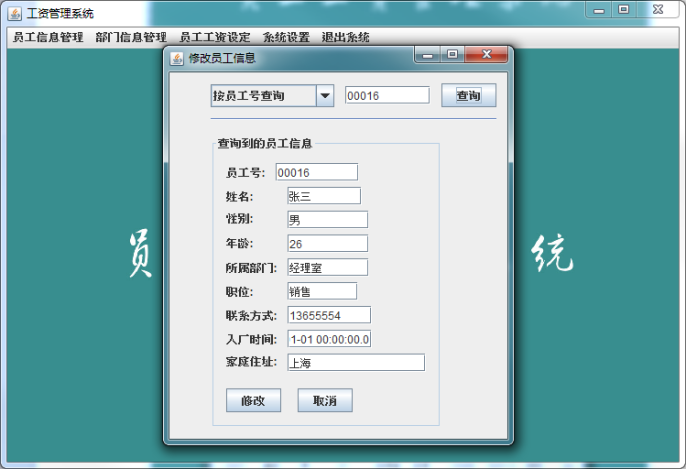Click the Java icon in 工资管理系统 title bar
The height and width of the screenshot is (470, 687).
click(14, 14)
